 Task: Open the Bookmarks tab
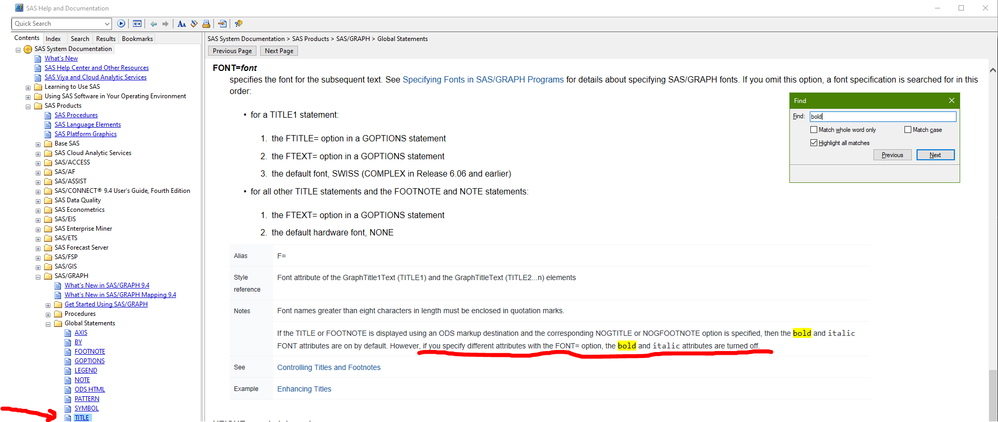tap(137, 39)
